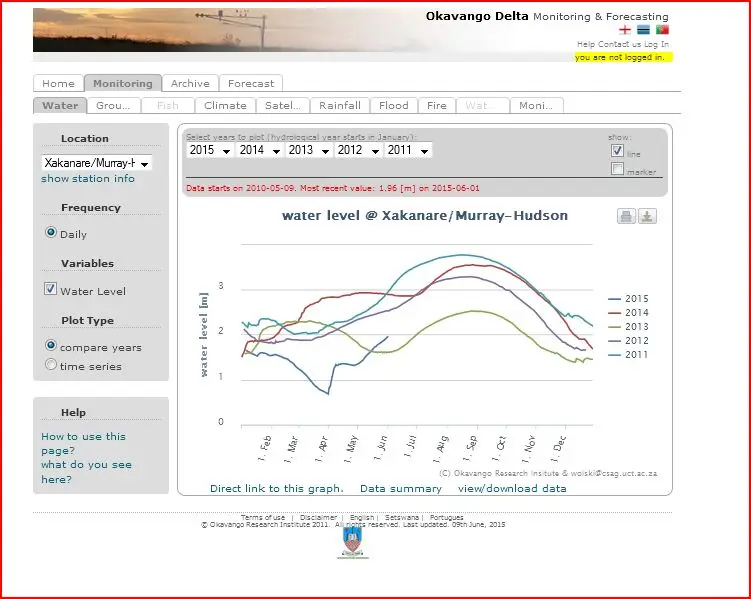This screenshot has height=599, width=751.
Task: Open 'what do you see here?' help
Action: (x=86, y=472)
